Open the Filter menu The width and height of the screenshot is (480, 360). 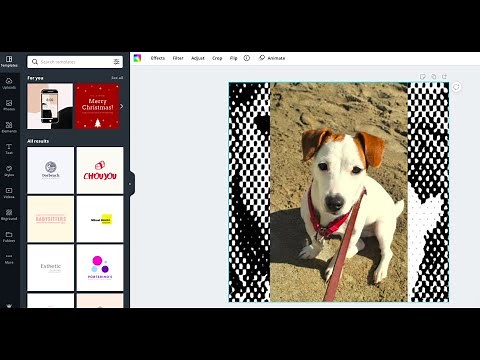click(178, 58)
